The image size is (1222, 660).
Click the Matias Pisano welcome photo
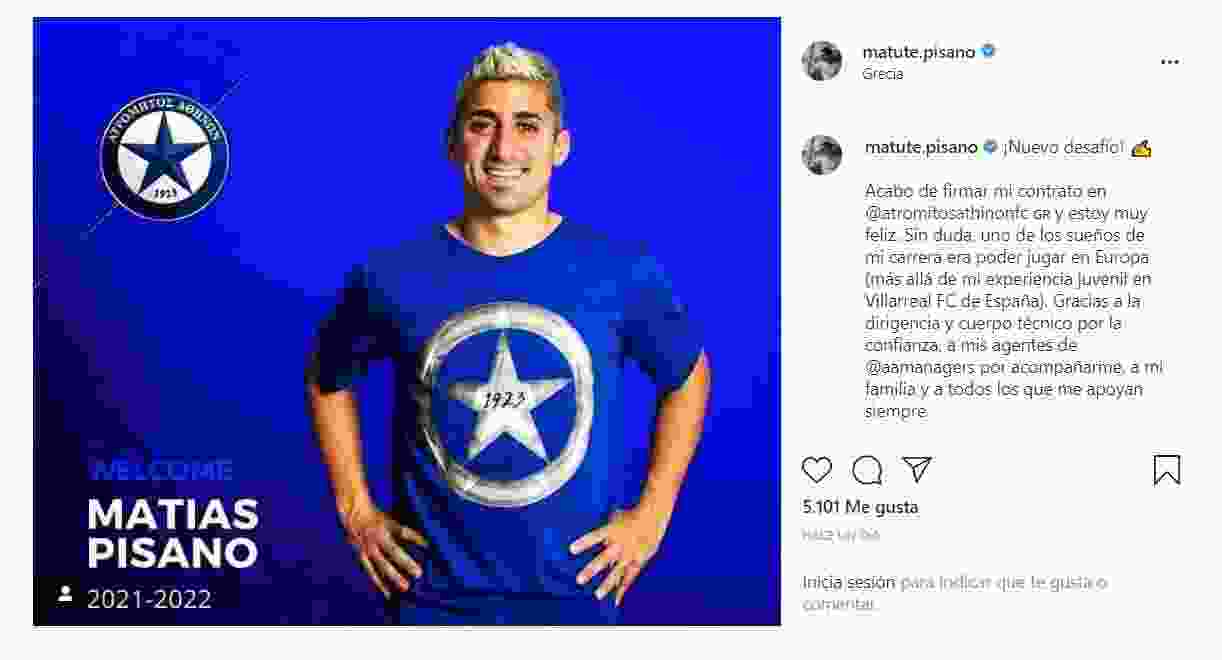407,322
